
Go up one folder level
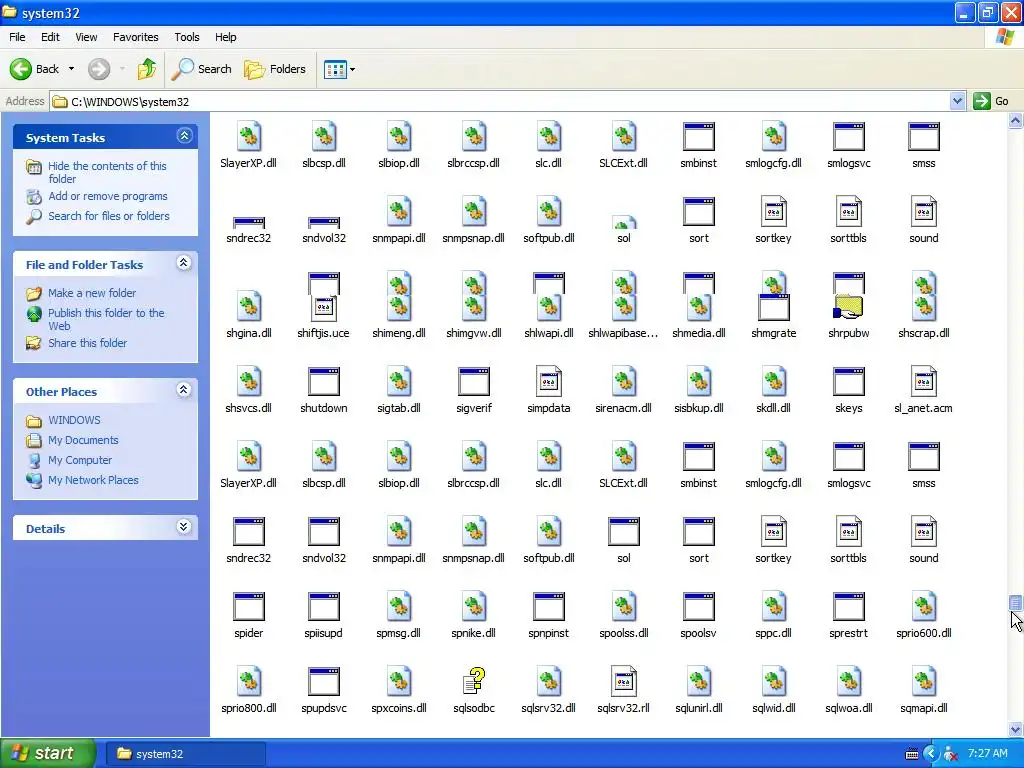[x=147, y=69]
